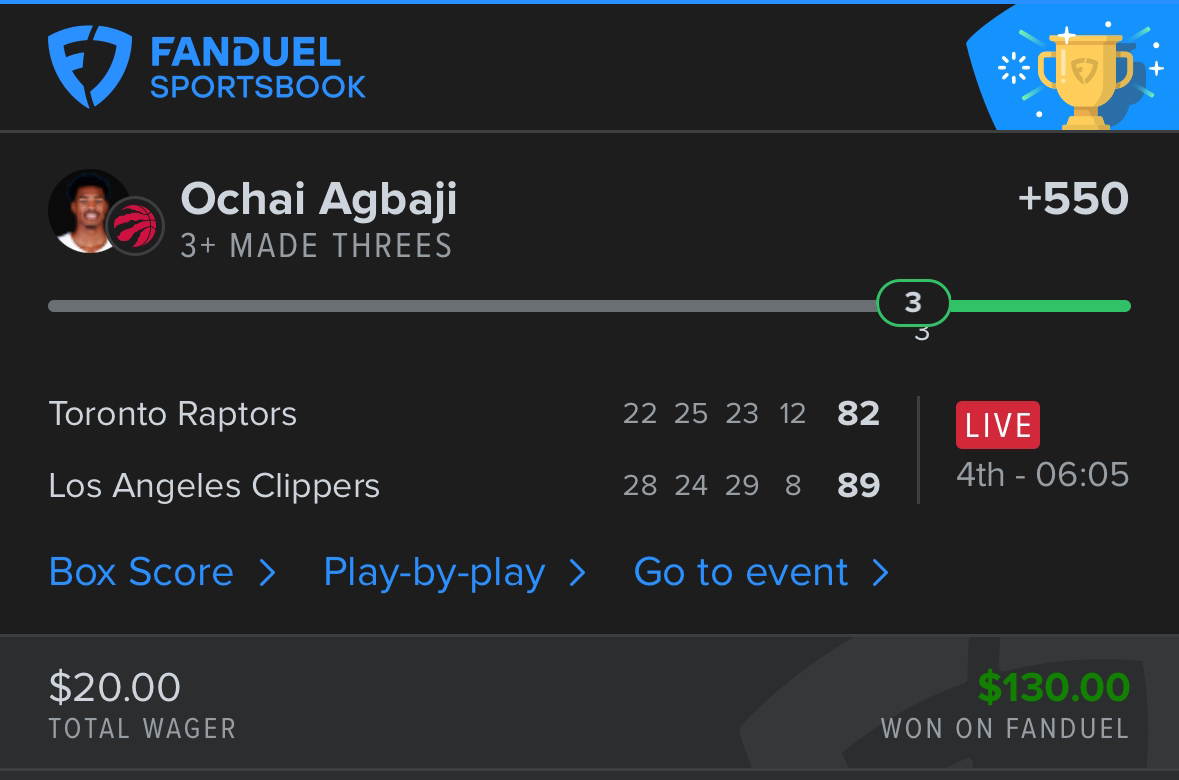The image size is (1179, 780).
Task: Open the Box Score link
Action: pos(141,572)
